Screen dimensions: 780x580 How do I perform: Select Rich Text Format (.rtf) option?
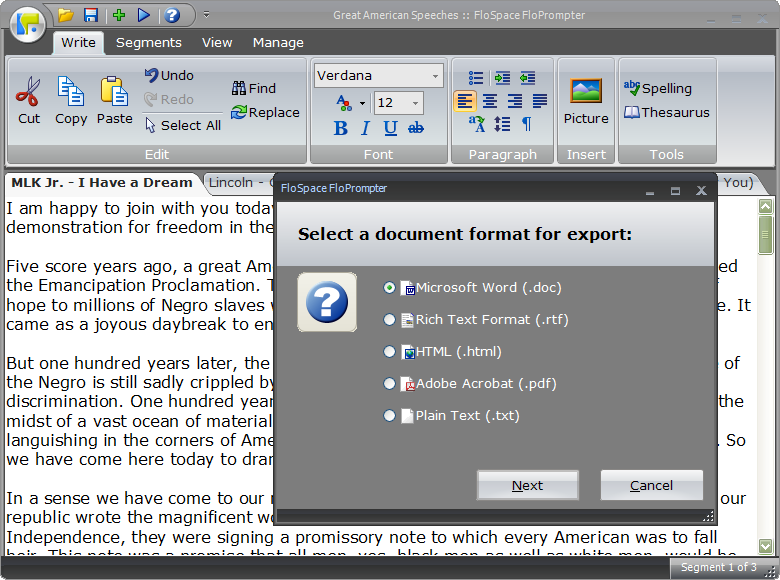tap(476, 319)
